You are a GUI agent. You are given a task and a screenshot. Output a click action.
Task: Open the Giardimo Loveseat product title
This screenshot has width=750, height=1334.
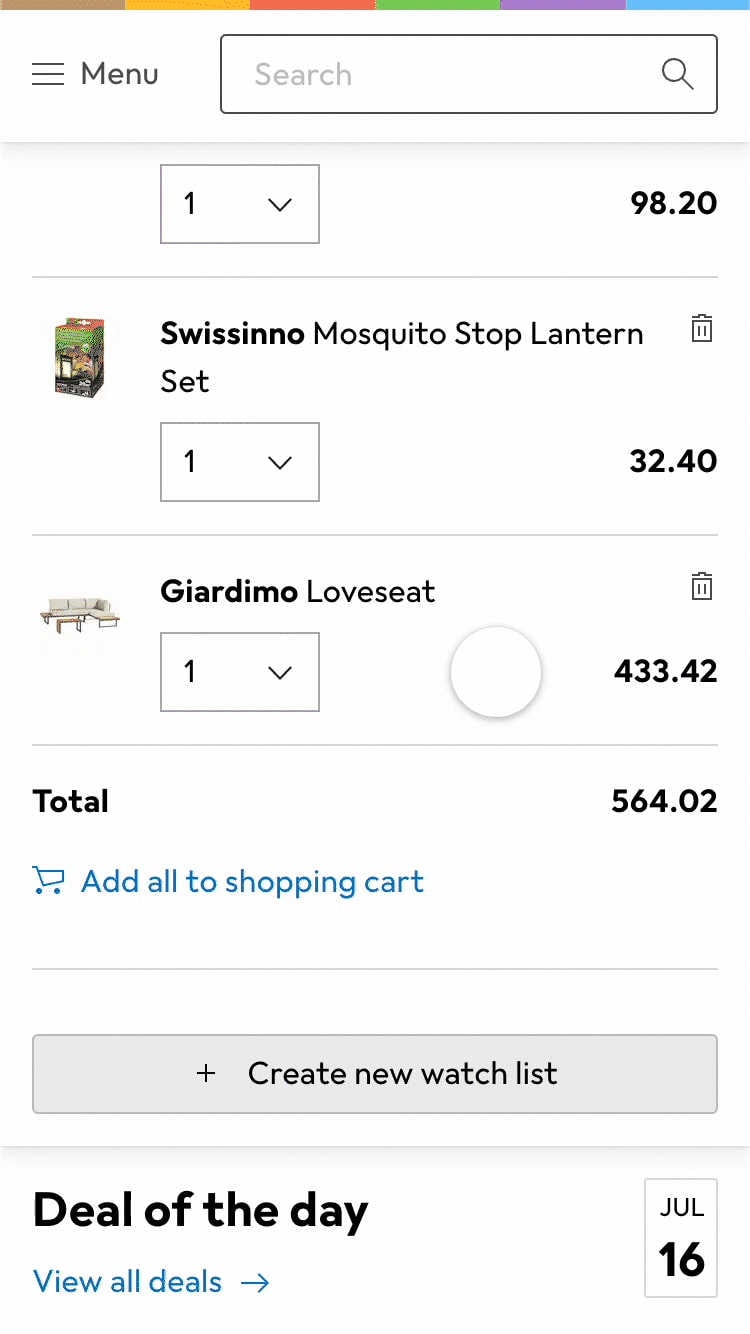[x=297, y=591]
